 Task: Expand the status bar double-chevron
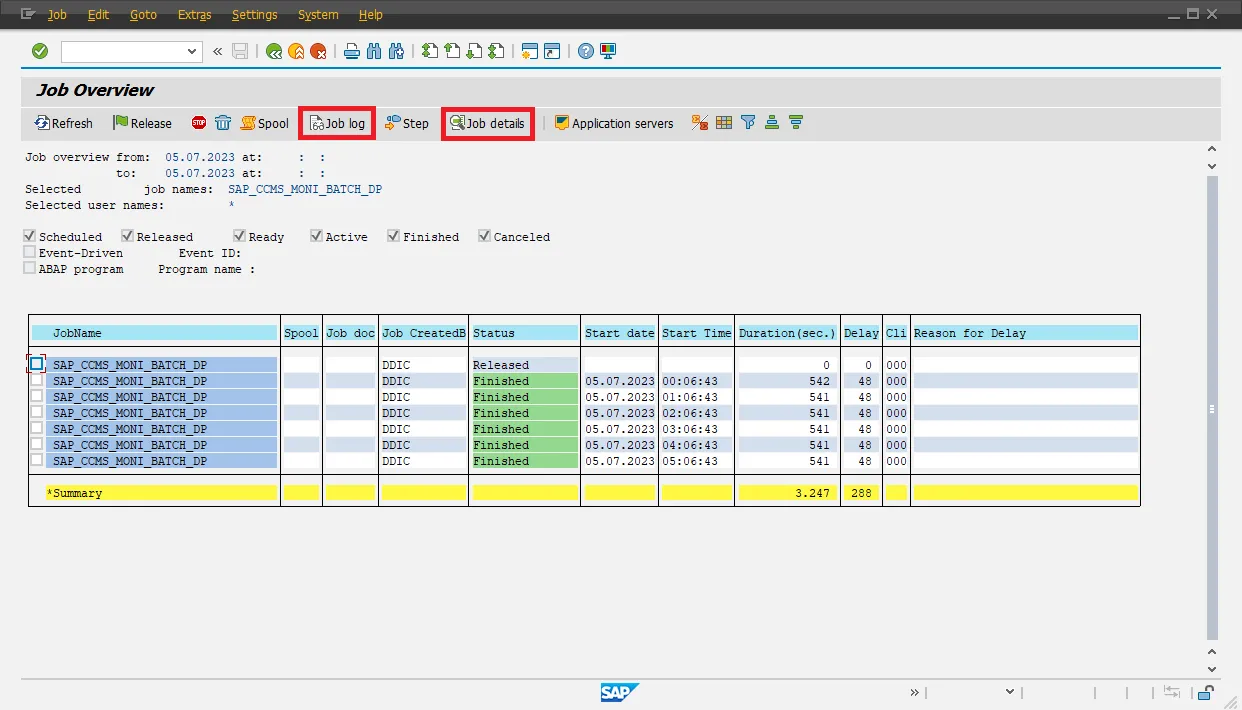914,692
